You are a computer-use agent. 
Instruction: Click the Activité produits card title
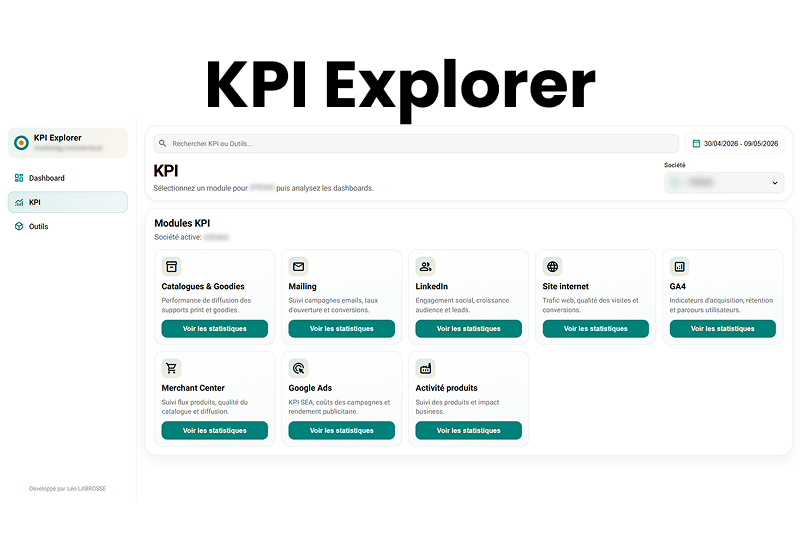pos(446,388)
